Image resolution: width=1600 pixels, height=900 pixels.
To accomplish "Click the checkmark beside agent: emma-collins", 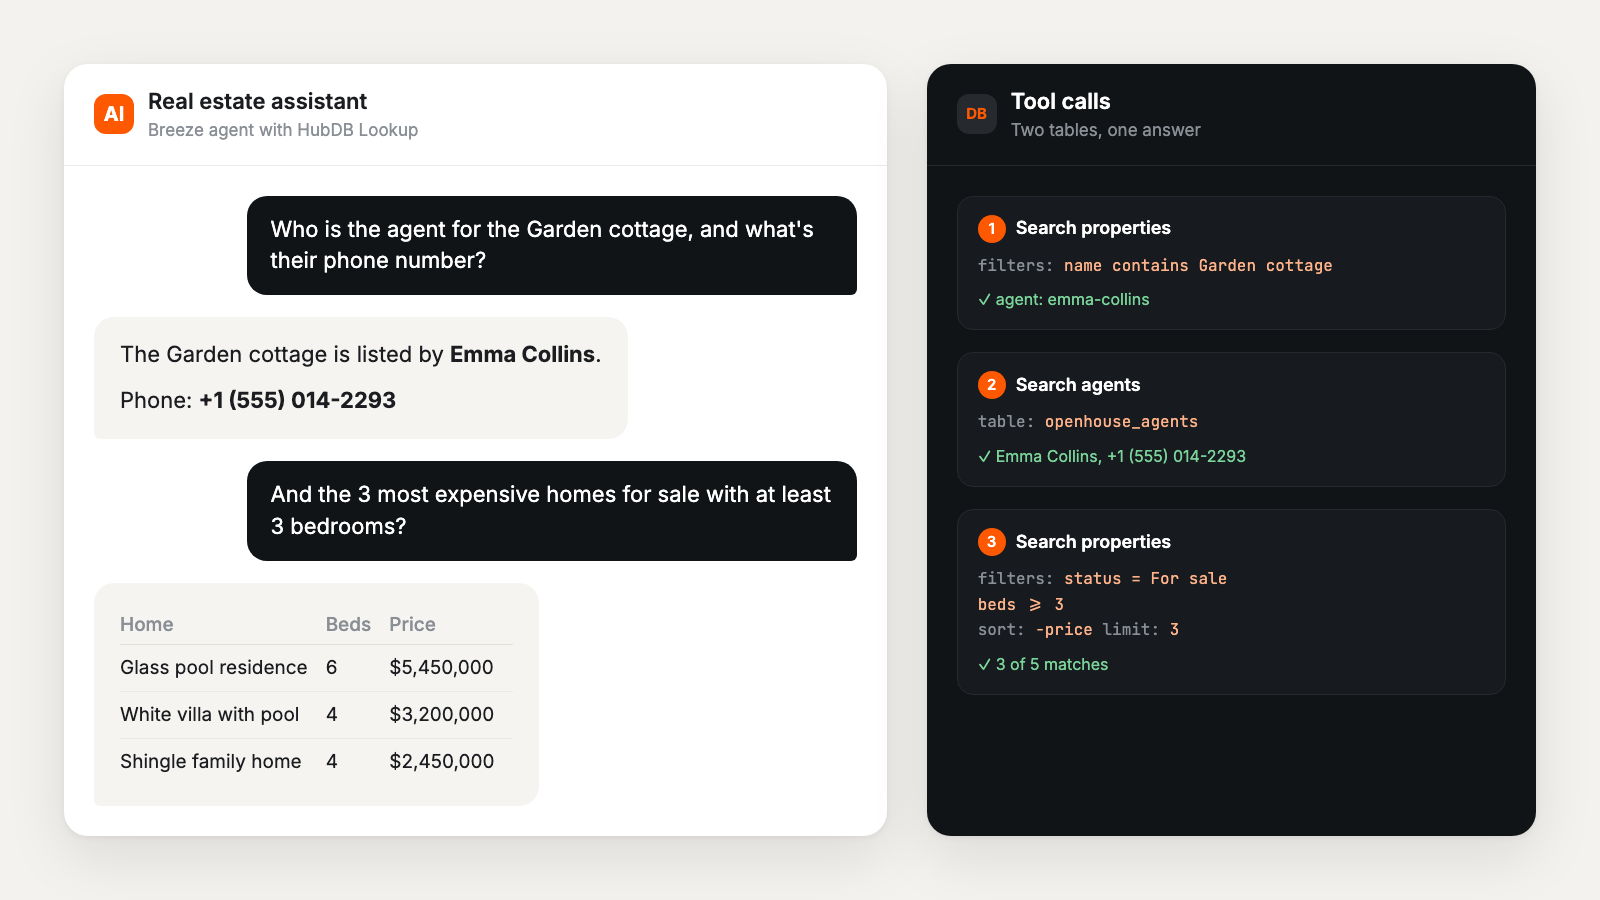I will pos(984,300).
